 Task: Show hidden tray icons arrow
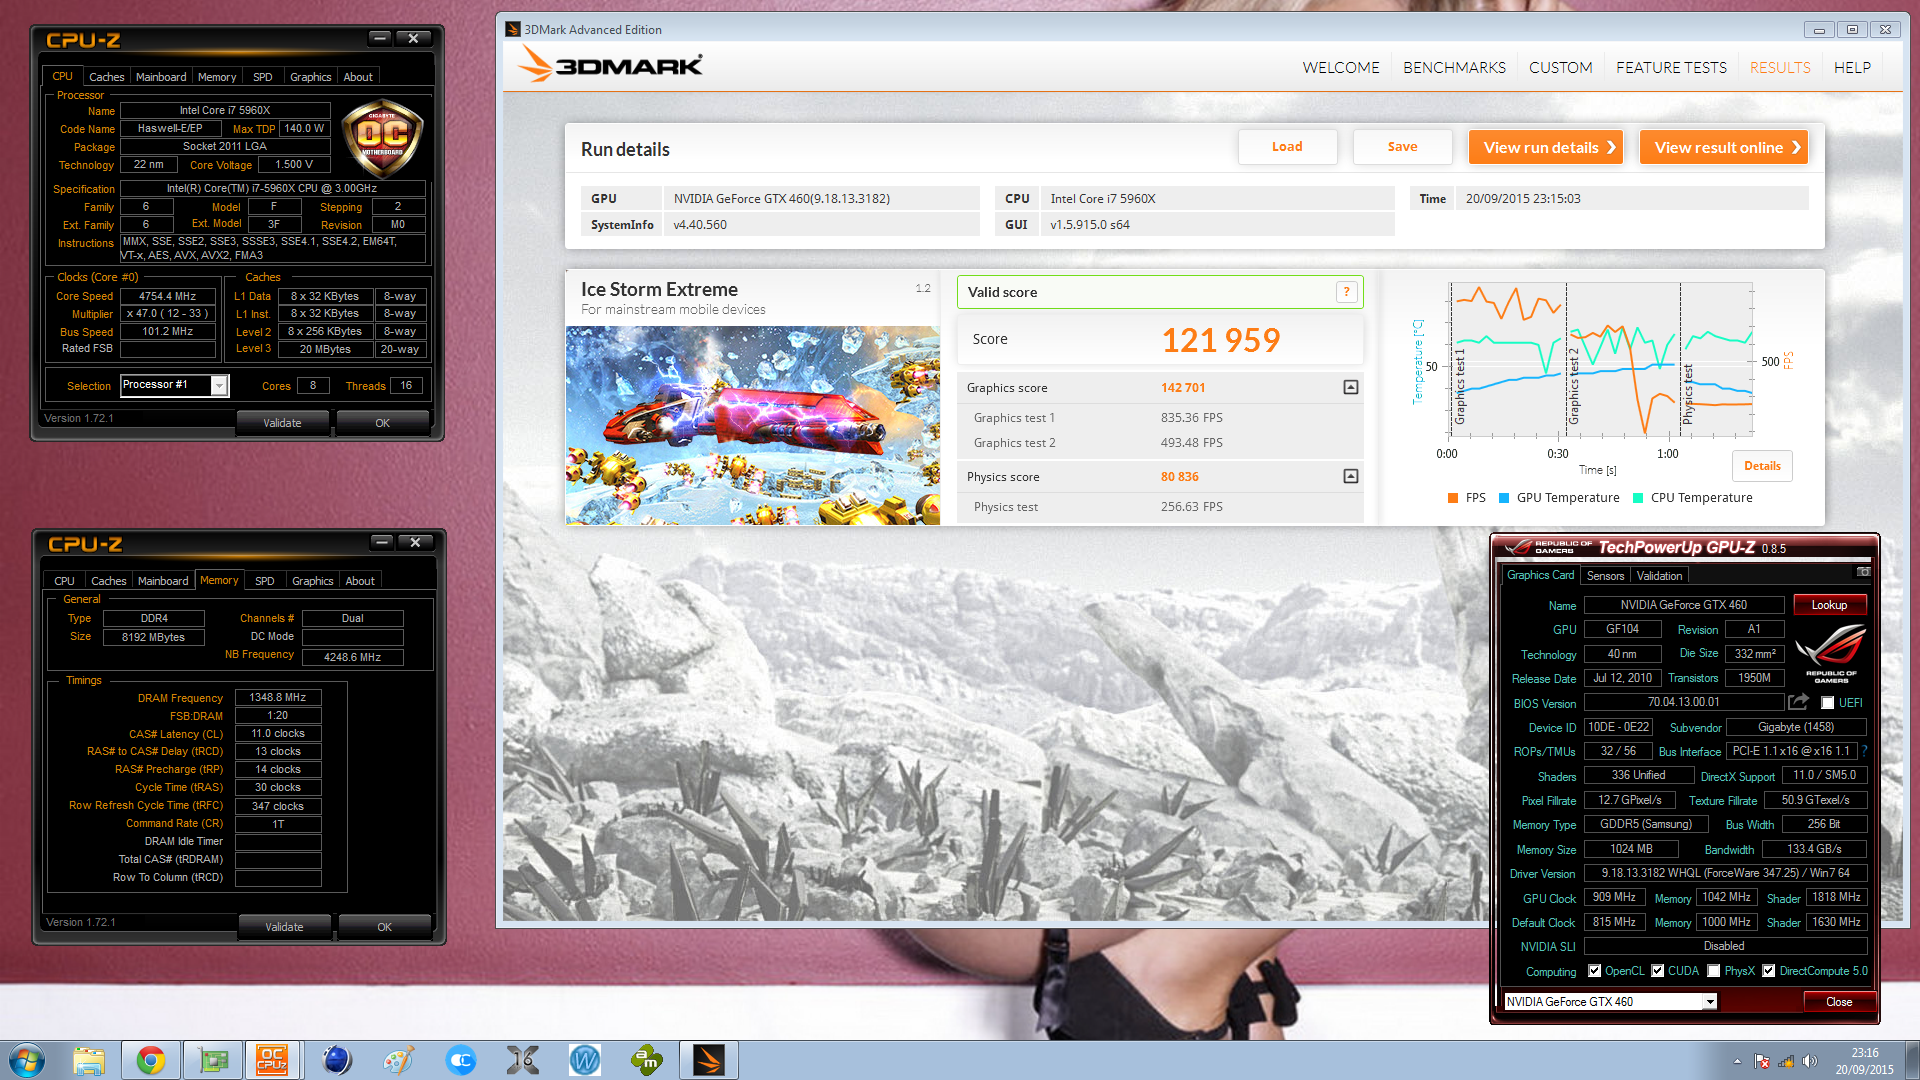coord(1737,1061)
